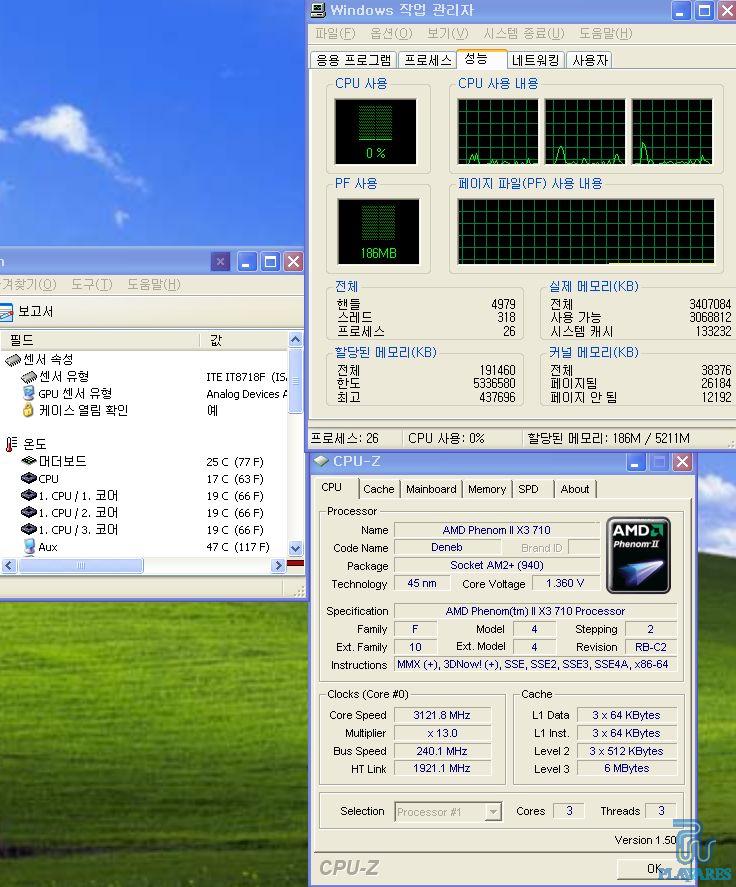Click the Analog Devices GPU sensor value
736x887 pixels.
pos(247,394)
